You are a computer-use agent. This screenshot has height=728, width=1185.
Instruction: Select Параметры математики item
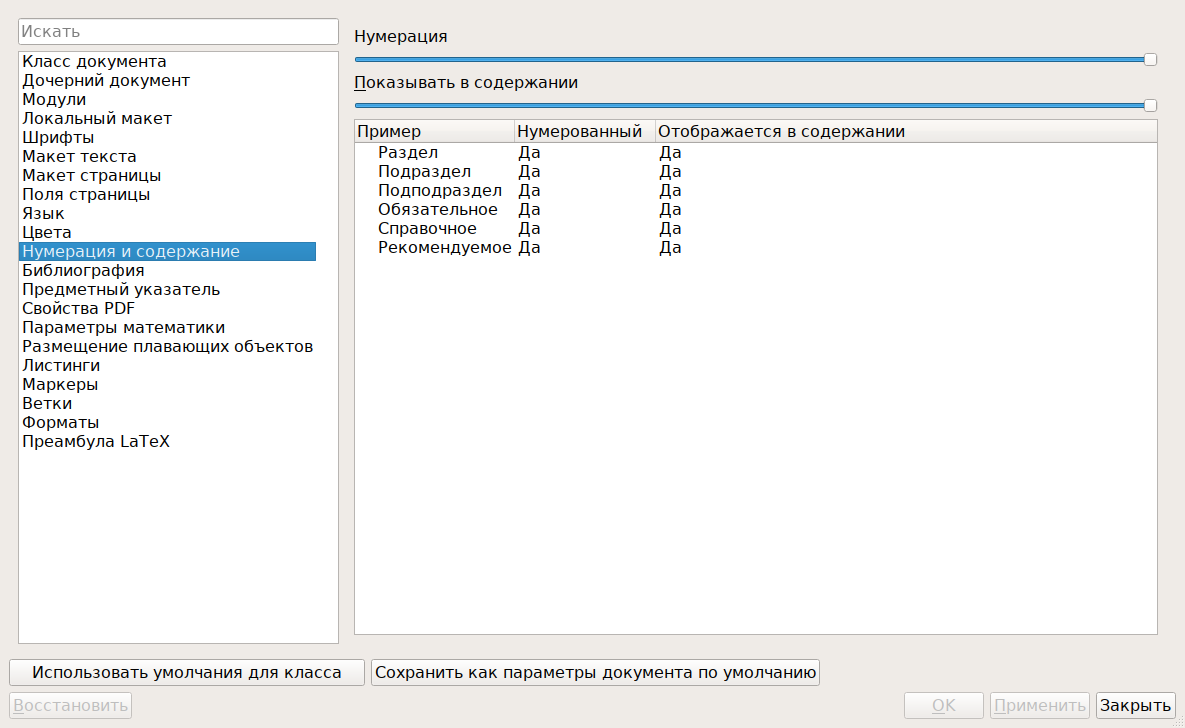pos(167,327)
